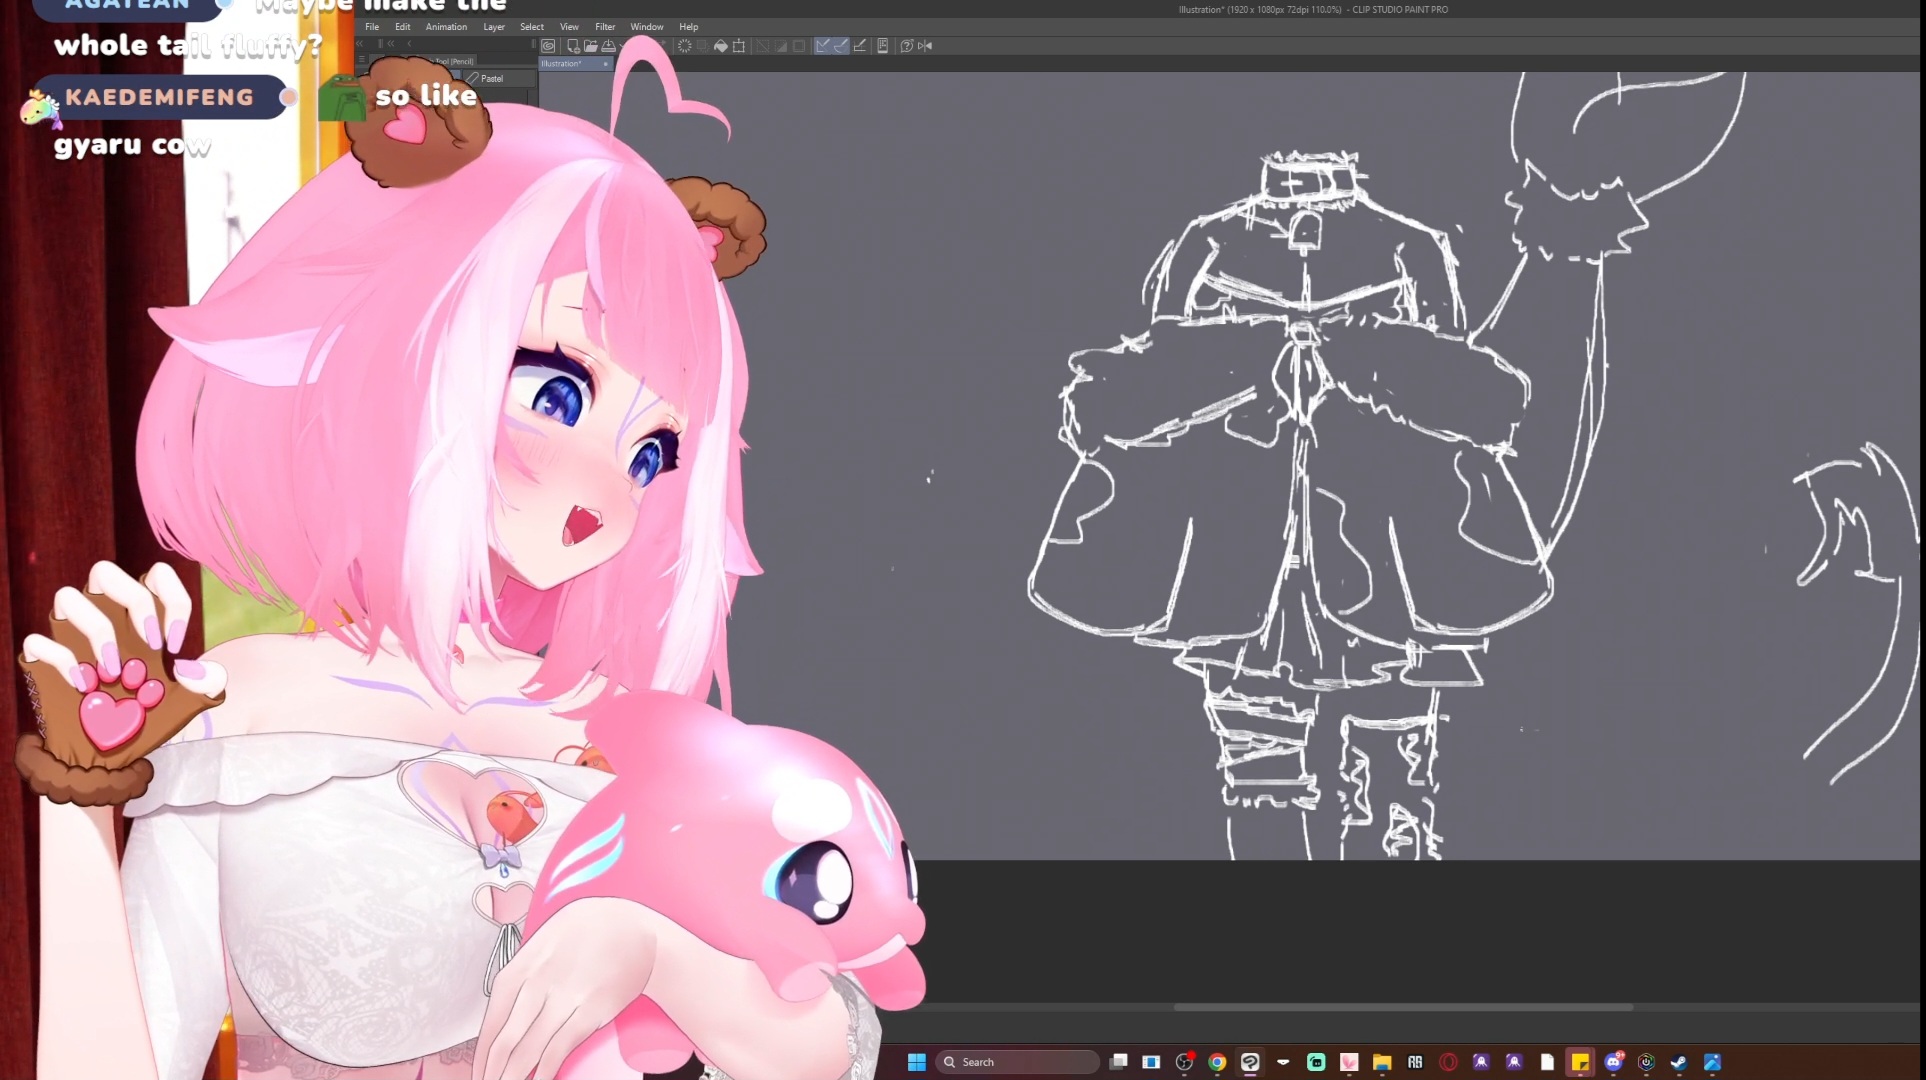Click the Scale/Rotate transform icon

(739, 46)
